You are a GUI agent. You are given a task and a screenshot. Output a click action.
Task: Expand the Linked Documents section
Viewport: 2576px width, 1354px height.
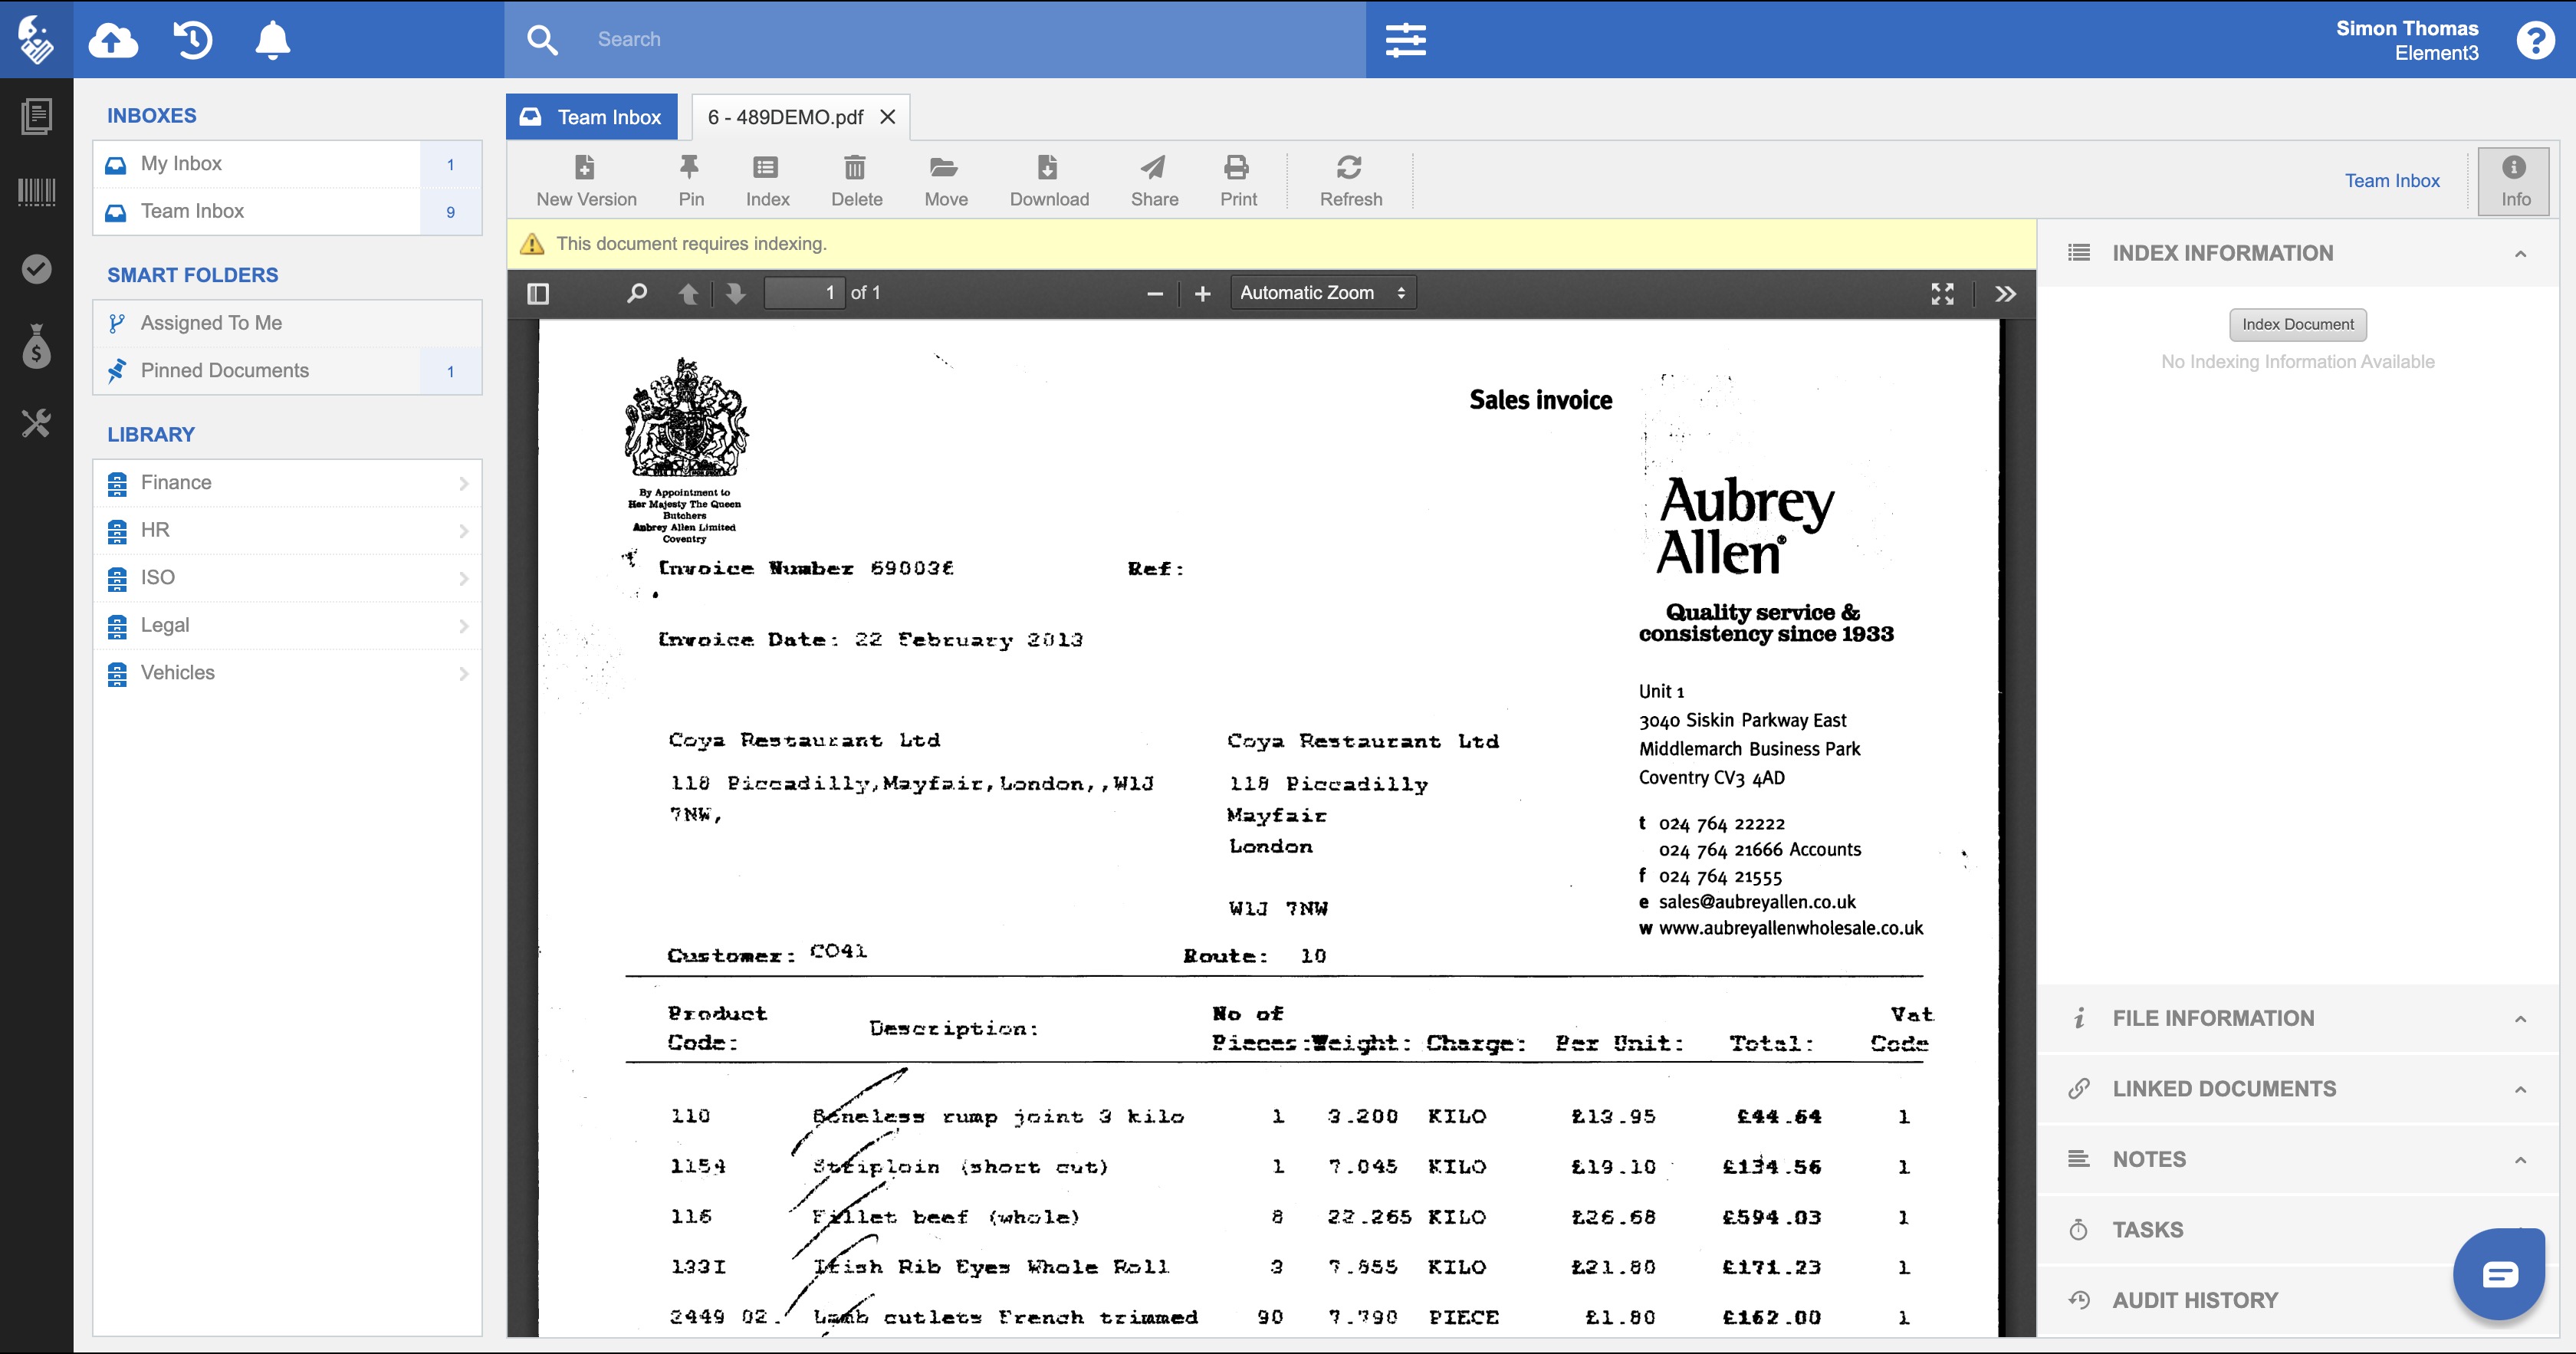tap(2297, 1089)
